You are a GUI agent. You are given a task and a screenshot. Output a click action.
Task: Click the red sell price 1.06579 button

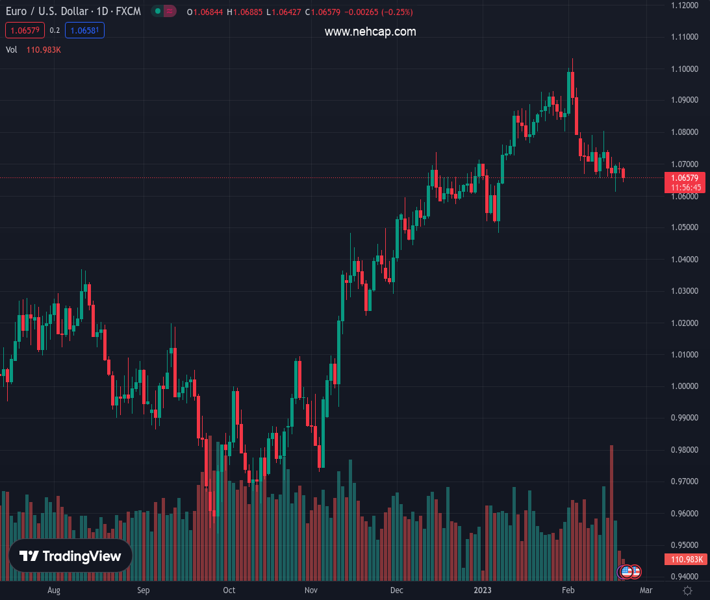click(25, 30)
